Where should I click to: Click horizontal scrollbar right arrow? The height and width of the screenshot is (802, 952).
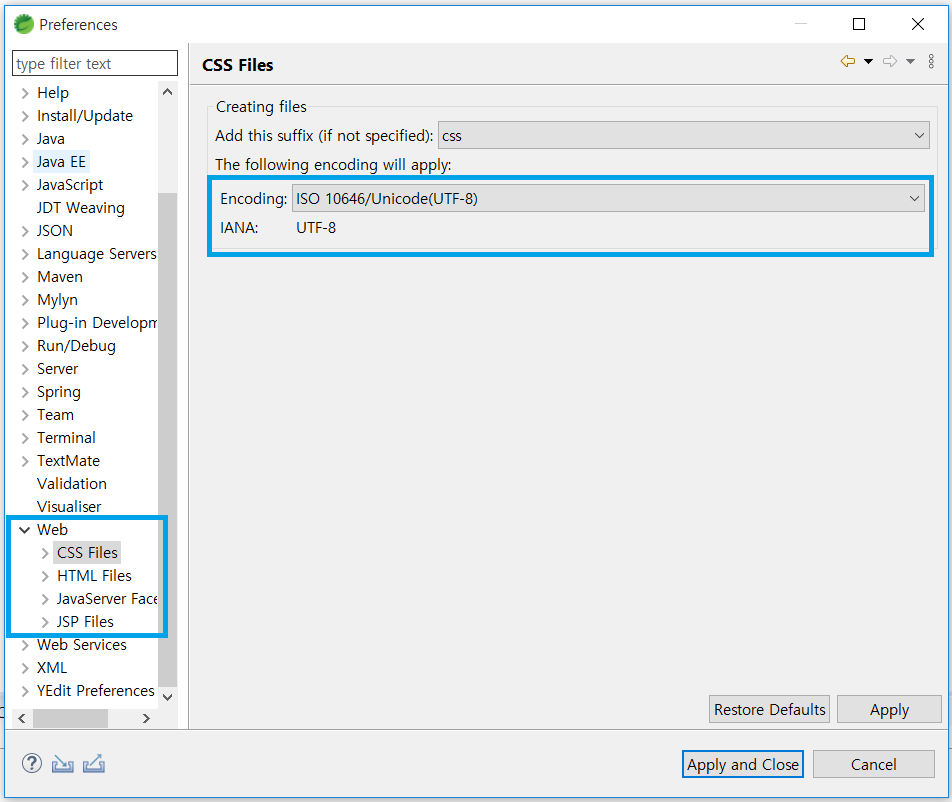tap(146, 718)
